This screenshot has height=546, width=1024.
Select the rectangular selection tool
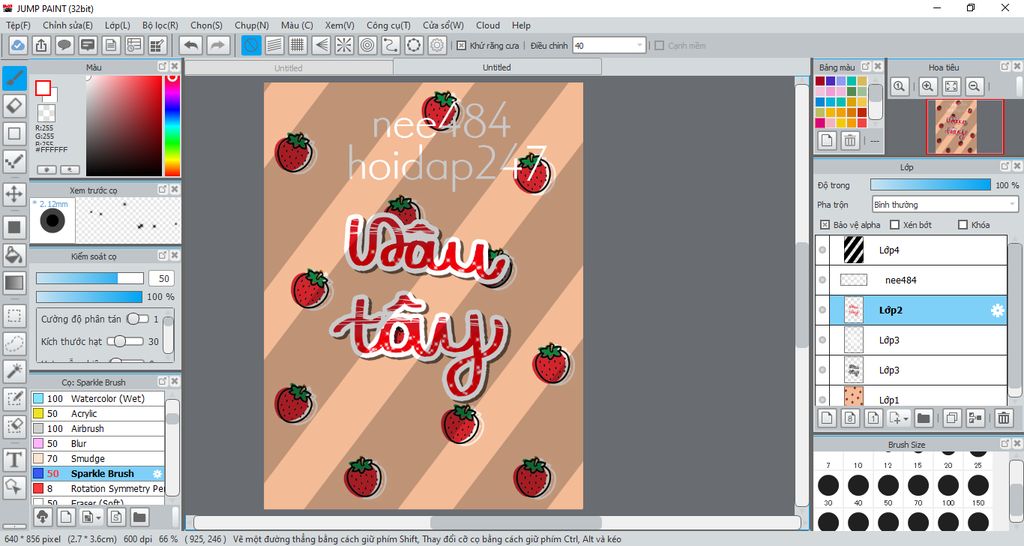[x=14, y=316]
